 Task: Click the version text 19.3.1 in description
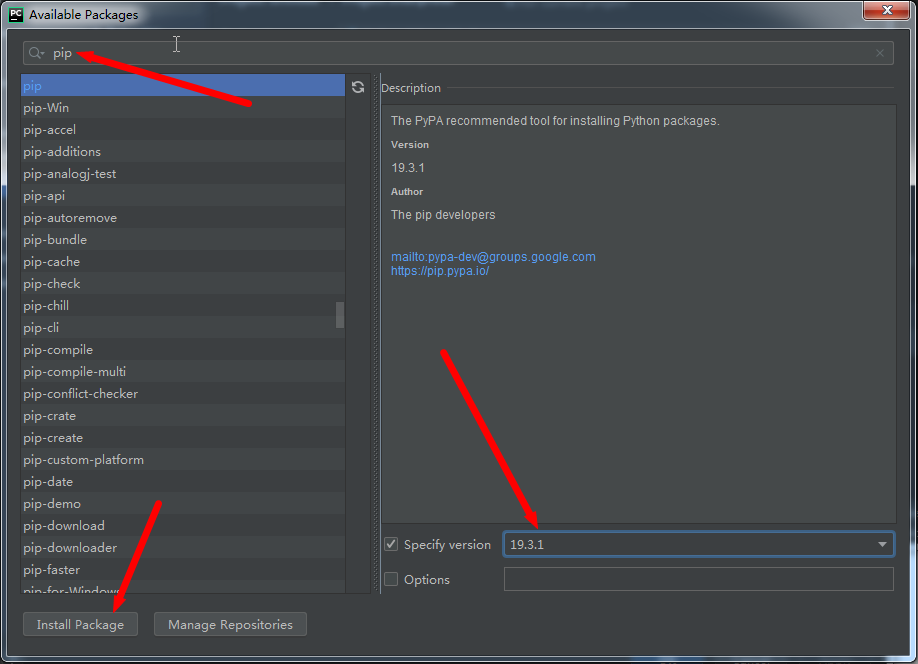[x=408, y=168]
